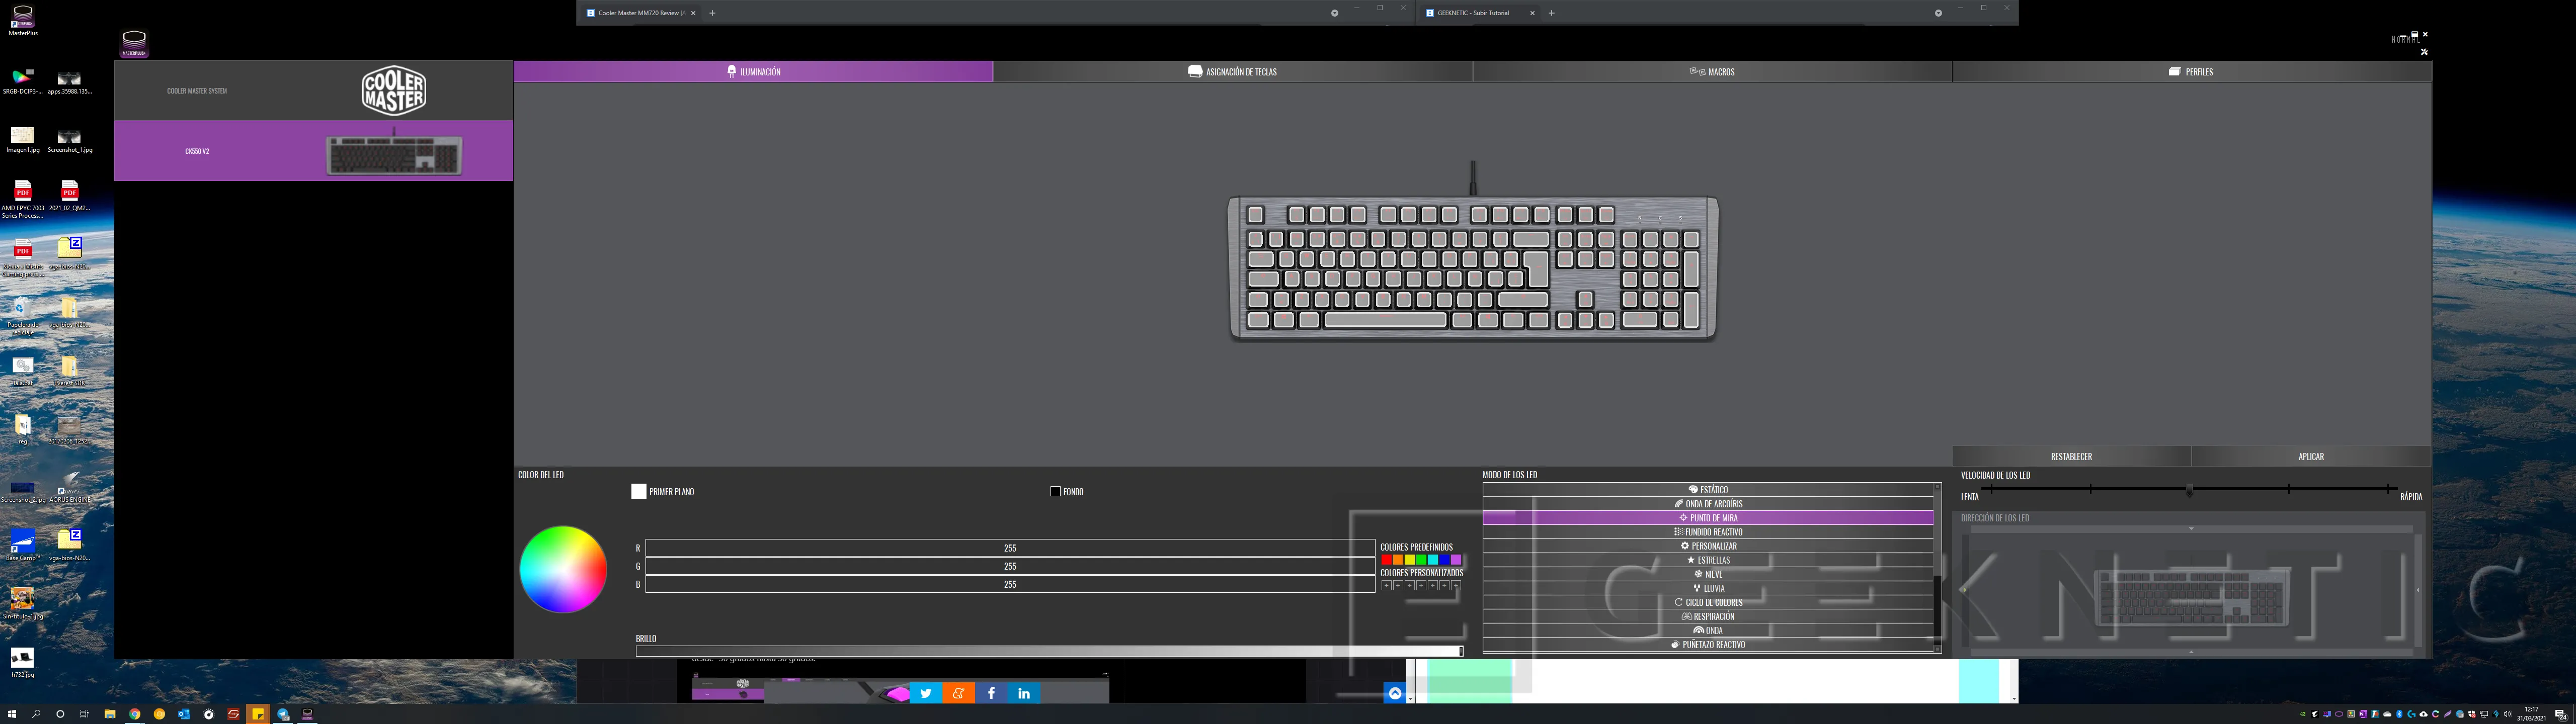Image resolution: width=2576 pixels, height=724 pixels.
Task: Click the Brillo brightness slider
Action: click(1049, 651)
